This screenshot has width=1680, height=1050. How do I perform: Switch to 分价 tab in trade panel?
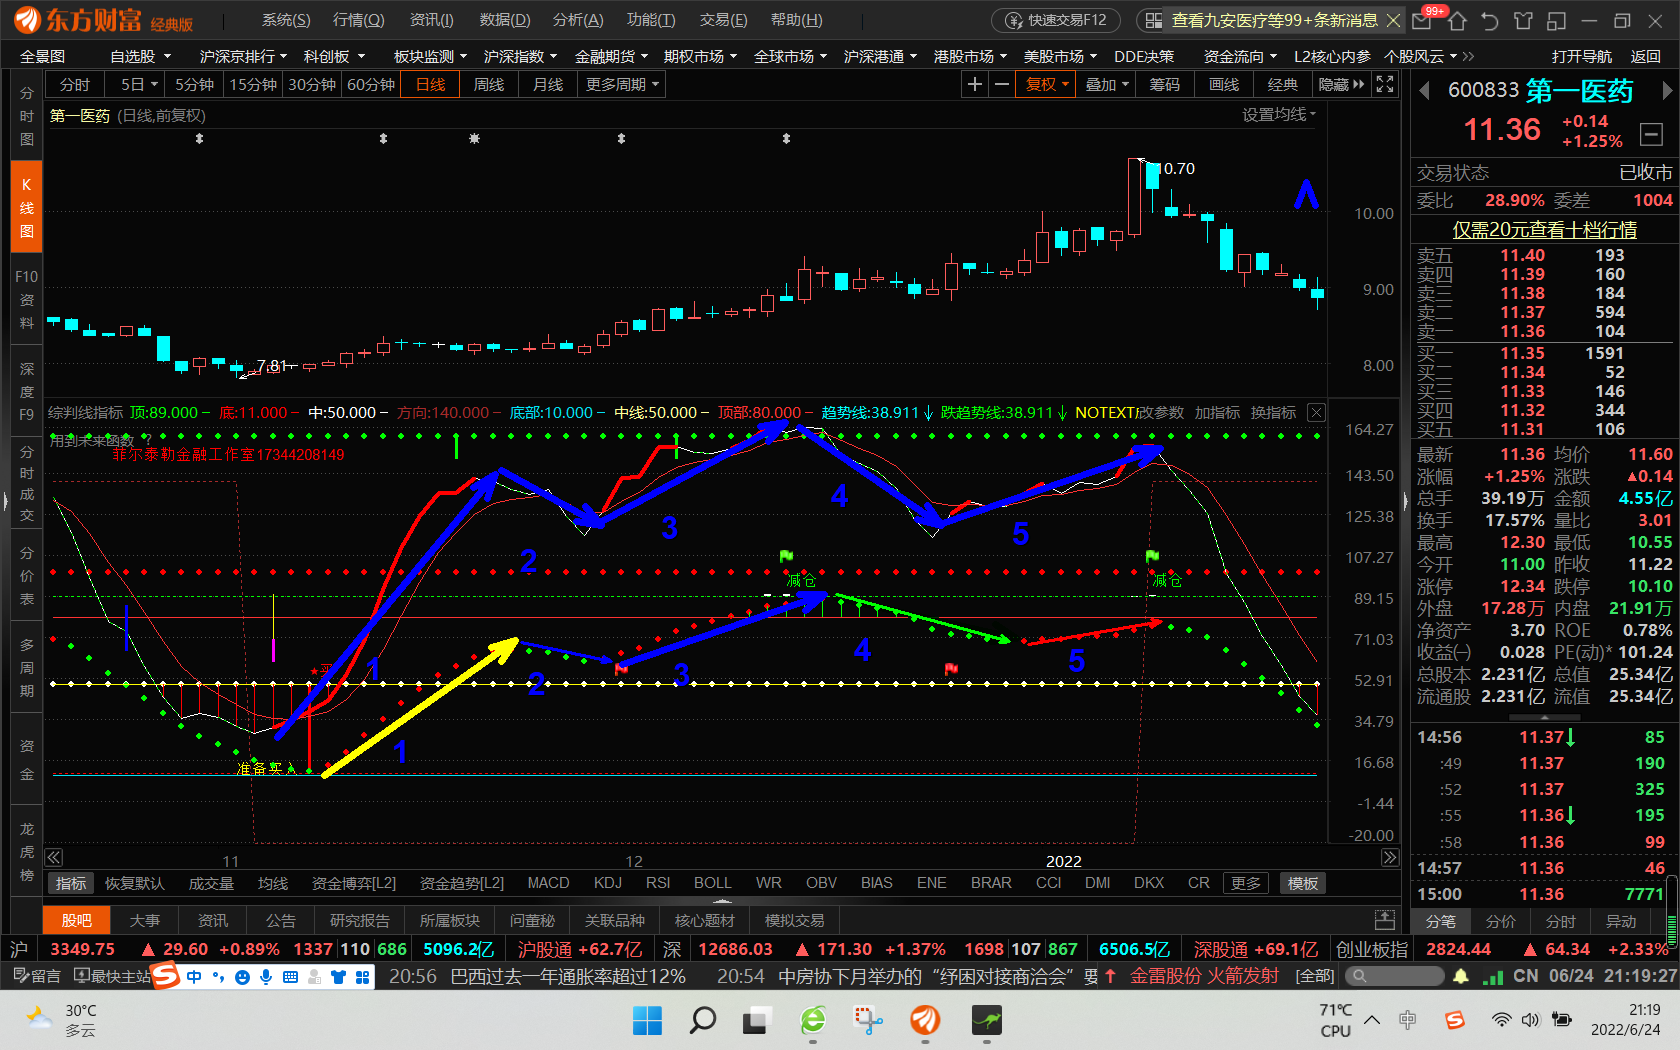pos(1500,921)
